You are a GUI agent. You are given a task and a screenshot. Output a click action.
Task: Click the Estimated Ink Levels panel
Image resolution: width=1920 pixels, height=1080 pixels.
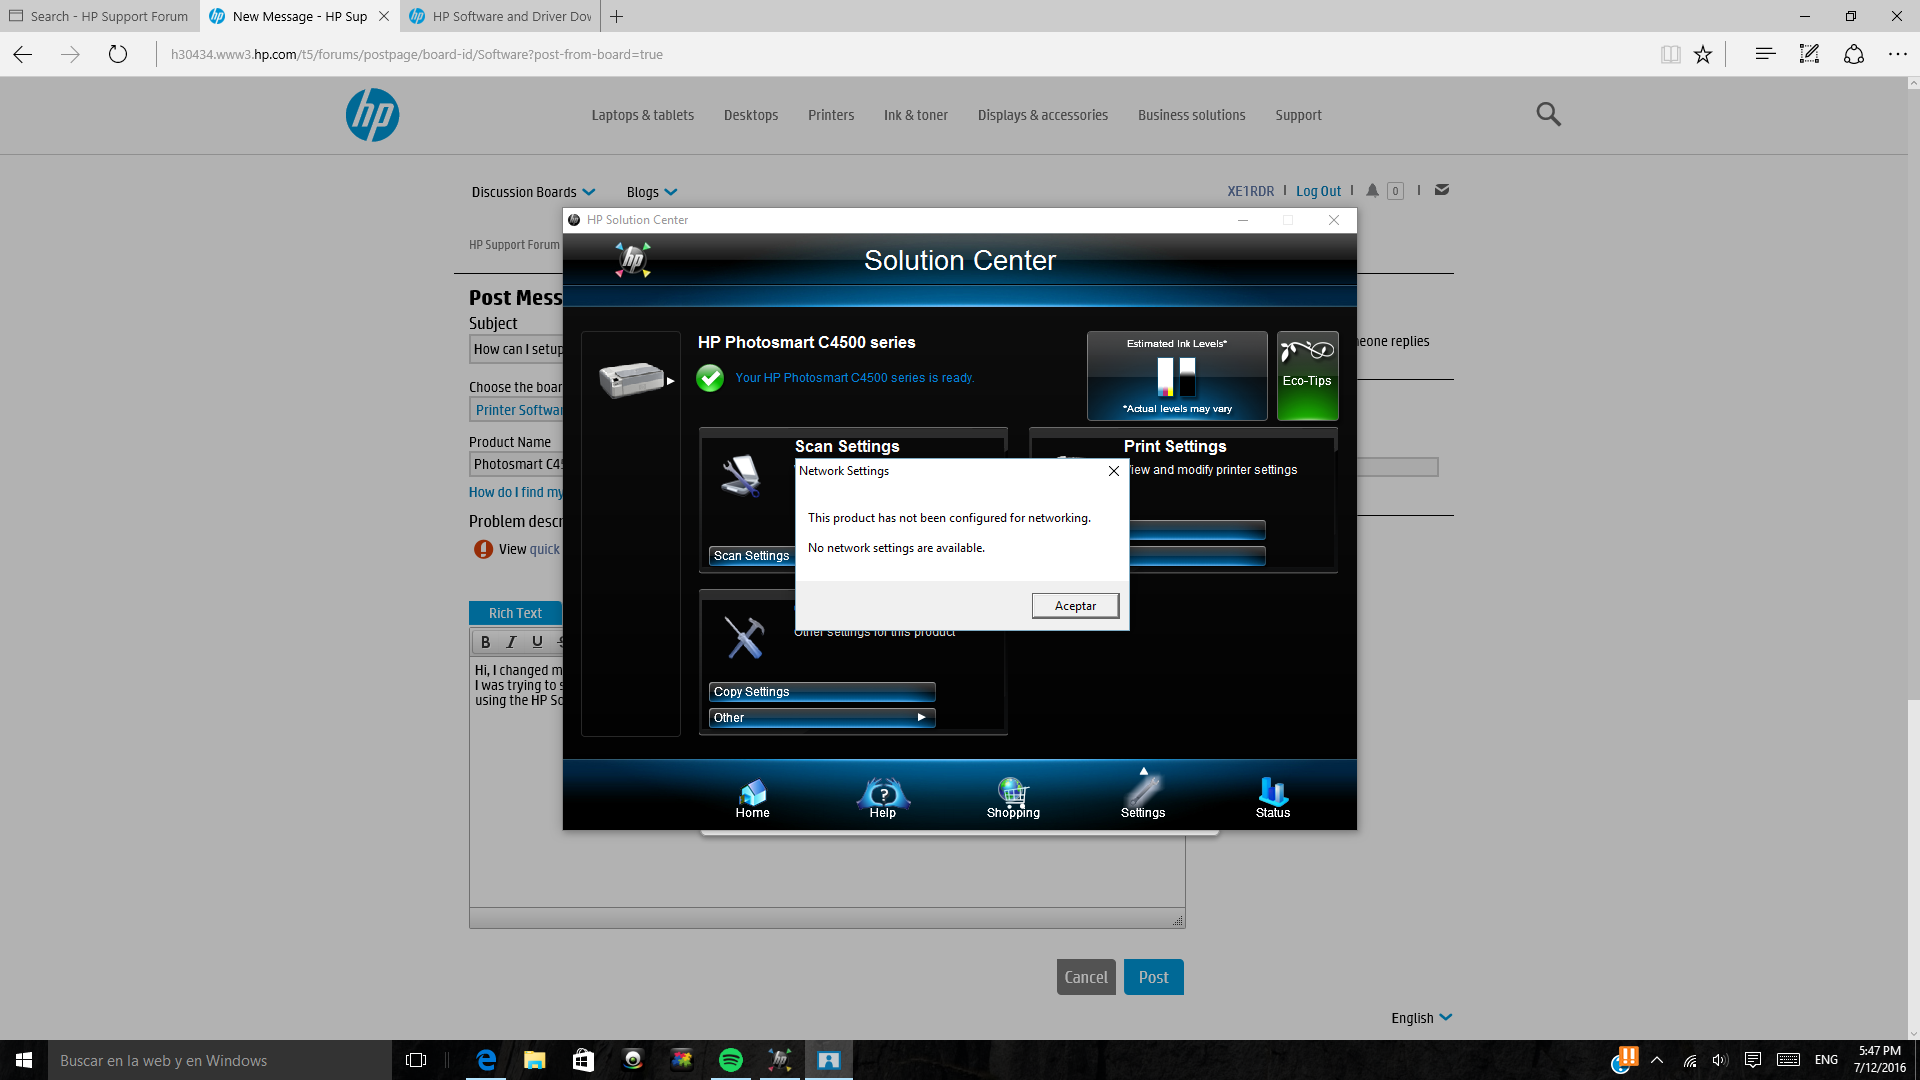click(1177, 376)
